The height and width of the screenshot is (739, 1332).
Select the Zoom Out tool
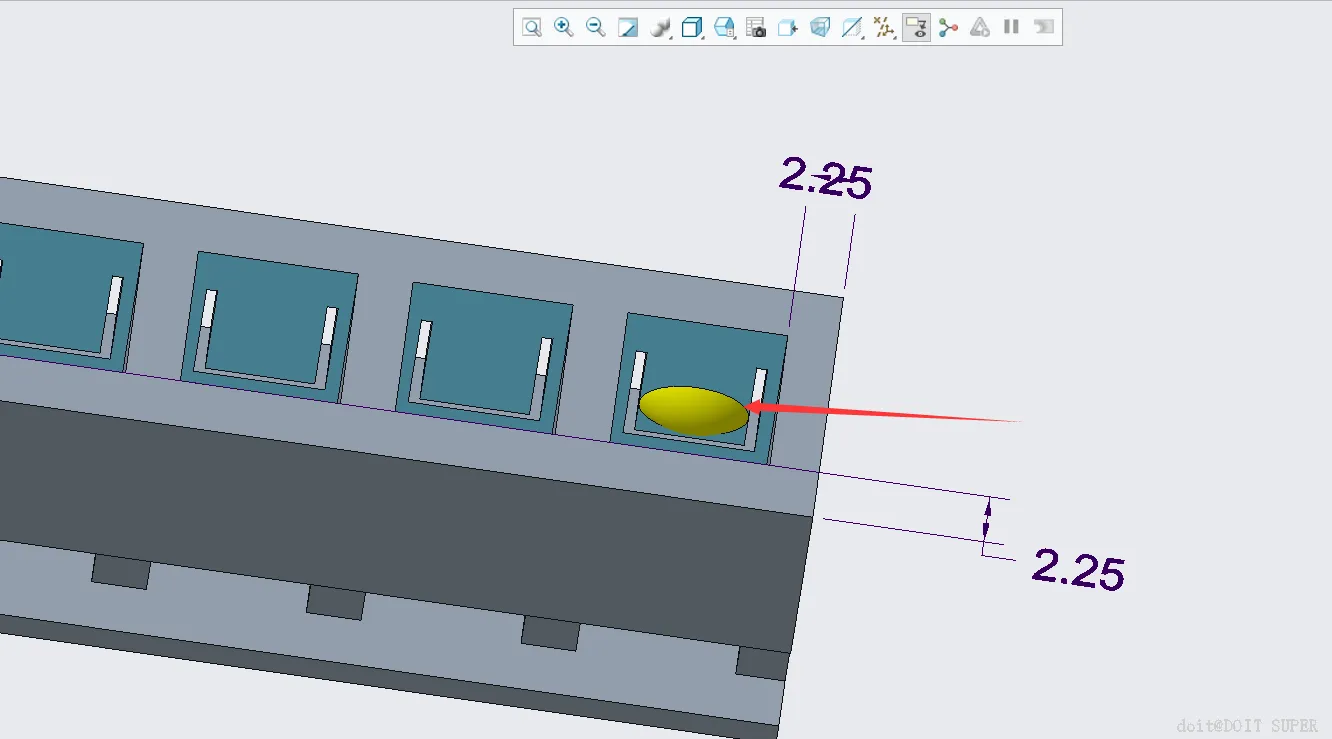[x=596, y=28]
